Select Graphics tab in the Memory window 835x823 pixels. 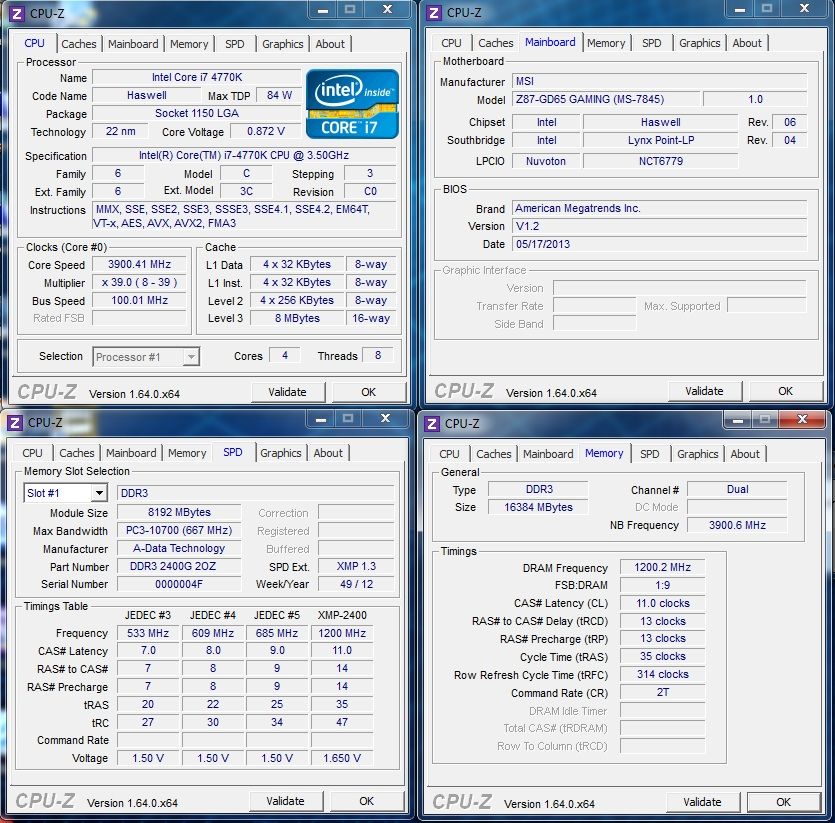[x=698, y=454]
